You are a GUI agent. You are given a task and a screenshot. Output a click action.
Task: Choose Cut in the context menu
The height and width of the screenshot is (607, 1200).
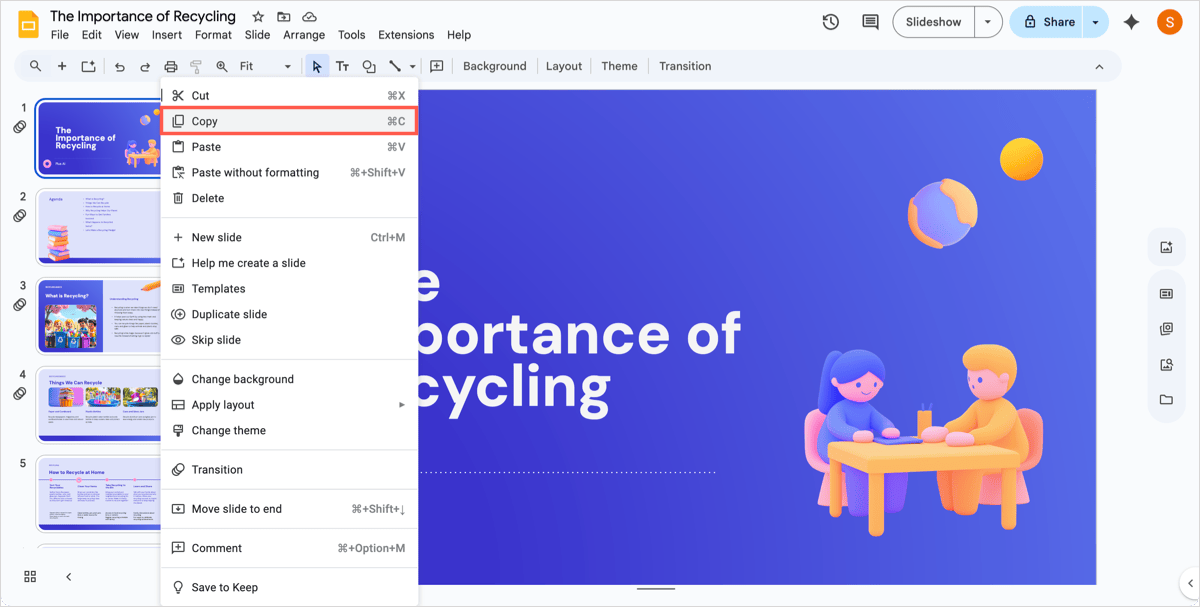tap(289, 96)
